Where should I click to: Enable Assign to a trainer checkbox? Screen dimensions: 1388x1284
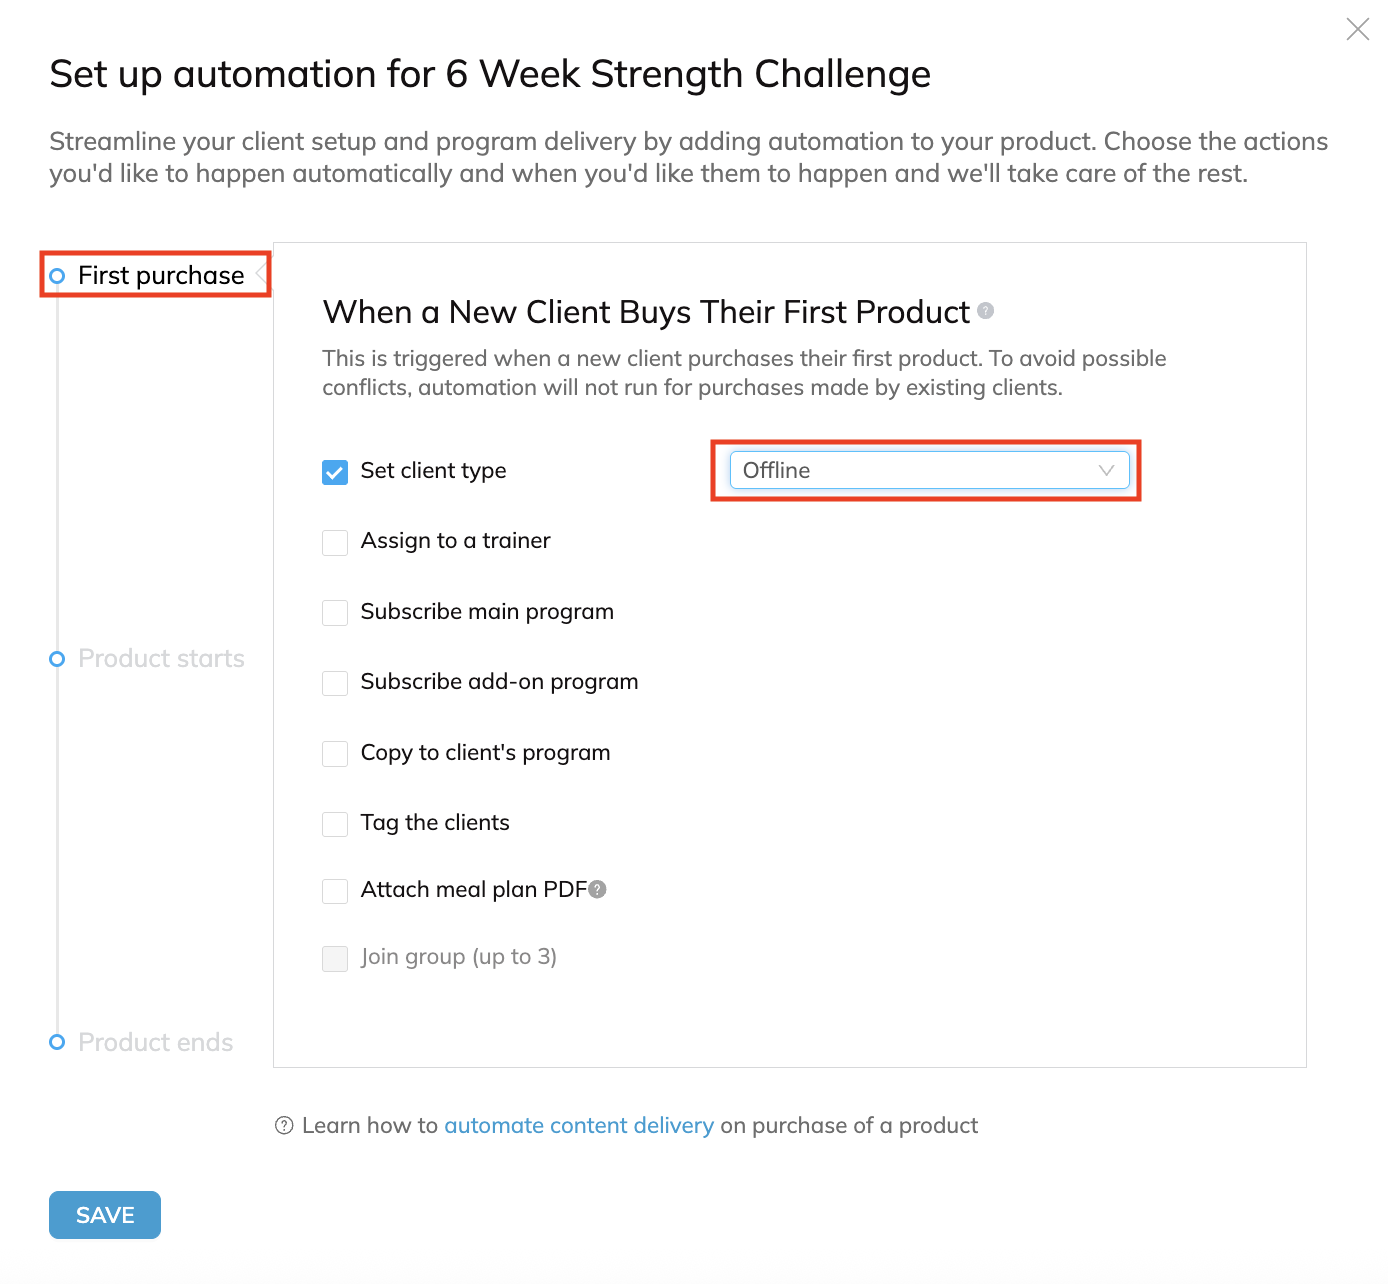coord(335,542)
